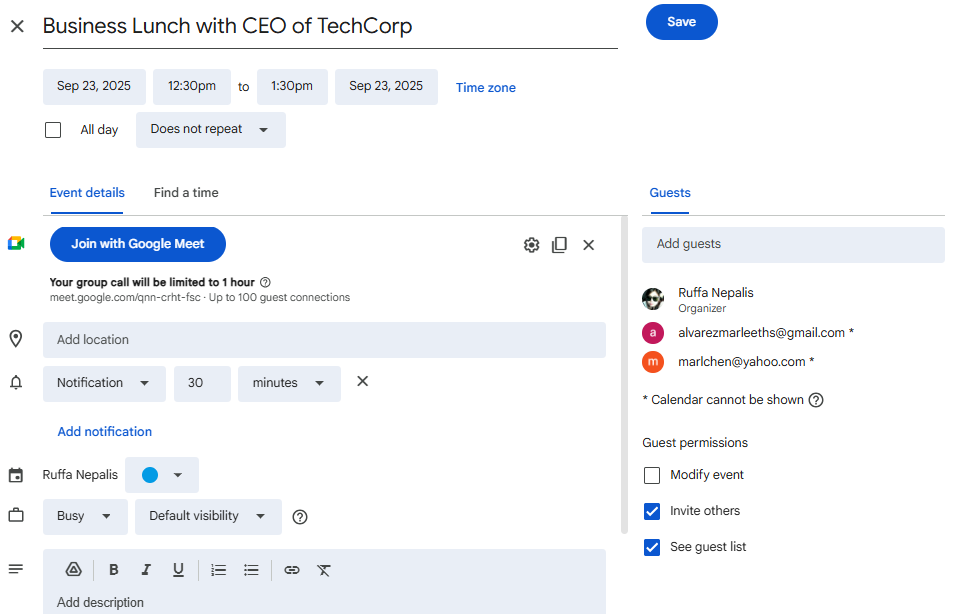Open the Default visibility dropdown
This screenshot has height=614, width=963.
coord(208,517)
